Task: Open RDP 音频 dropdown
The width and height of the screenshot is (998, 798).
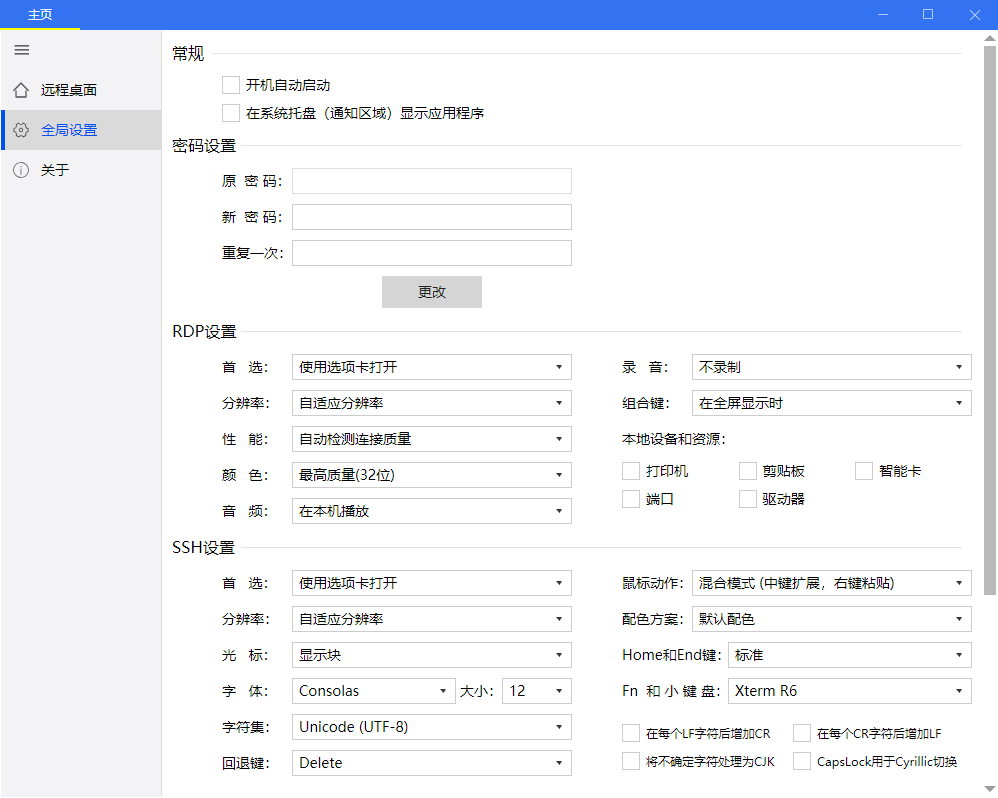Action: pyautogui.click(x=432, y=511)
